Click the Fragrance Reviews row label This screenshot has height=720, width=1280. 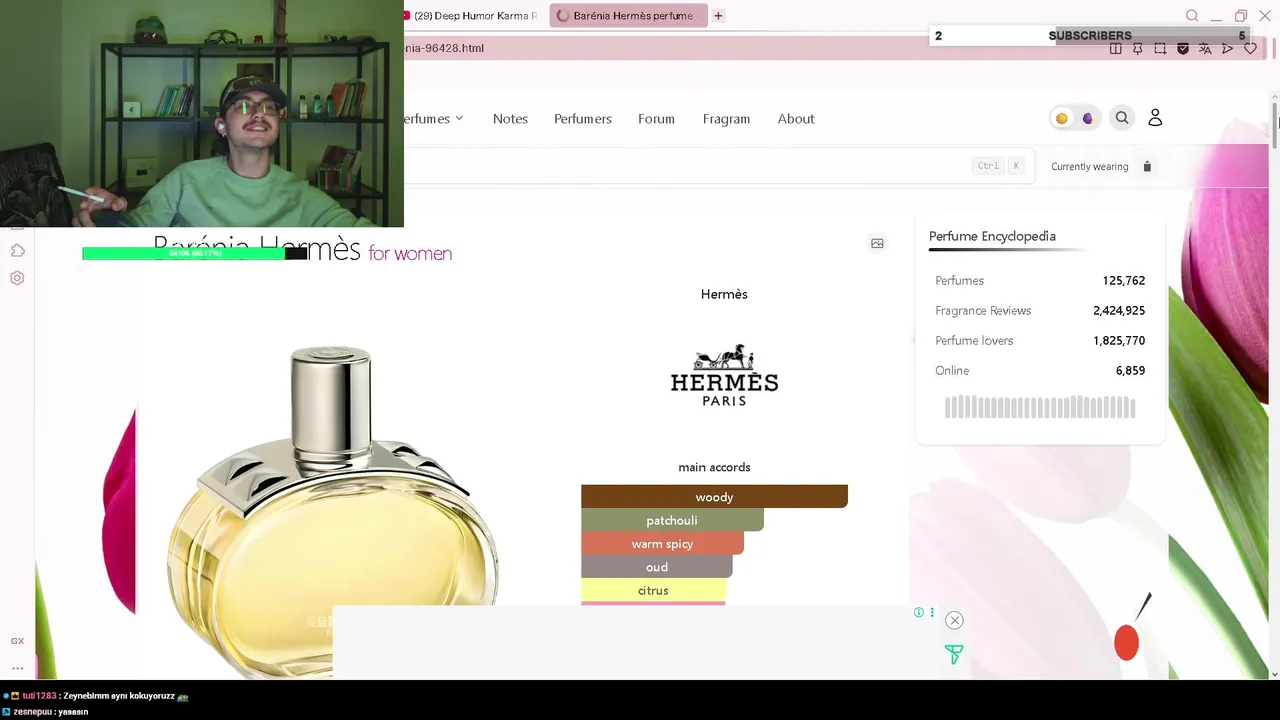point(983,311)
